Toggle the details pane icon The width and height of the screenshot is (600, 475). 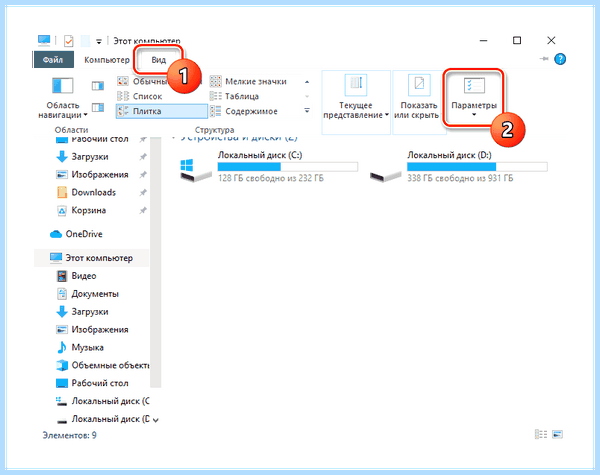coord(98,108)
